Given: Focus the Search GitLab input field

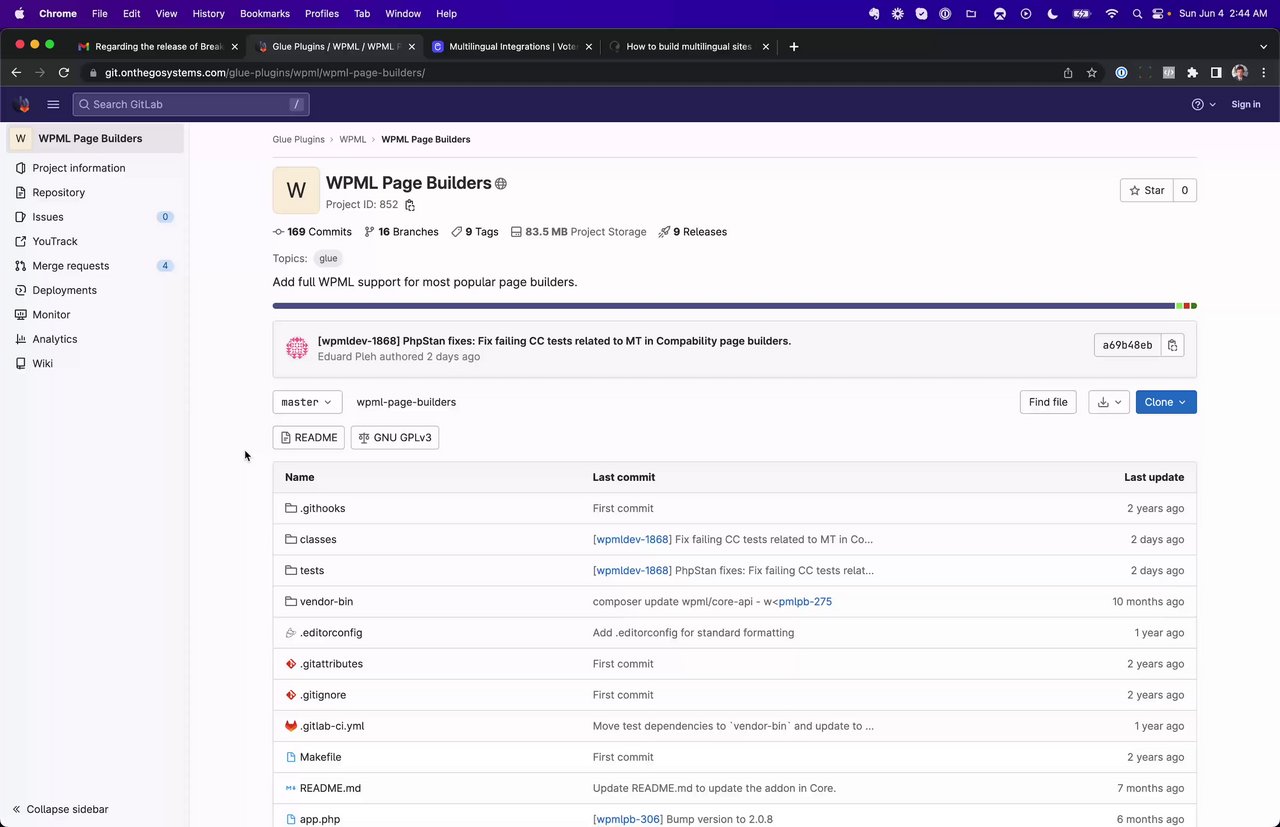Looking at the screenshot, I should click(x=190, y=104).
